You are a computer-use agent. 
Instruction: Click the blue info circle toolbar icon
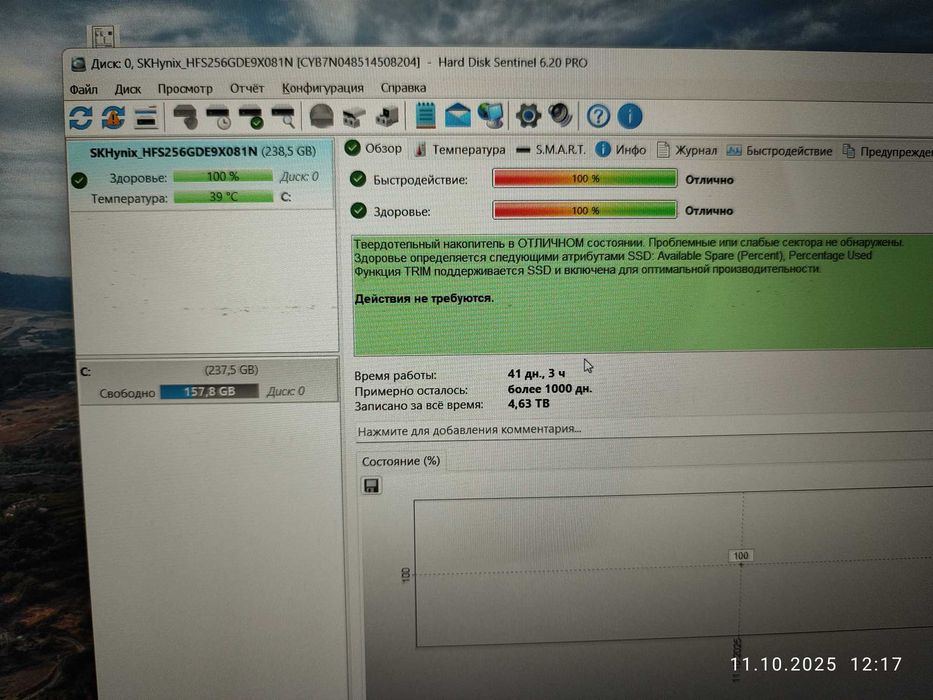pyautogui.click(x=630, y=116)
